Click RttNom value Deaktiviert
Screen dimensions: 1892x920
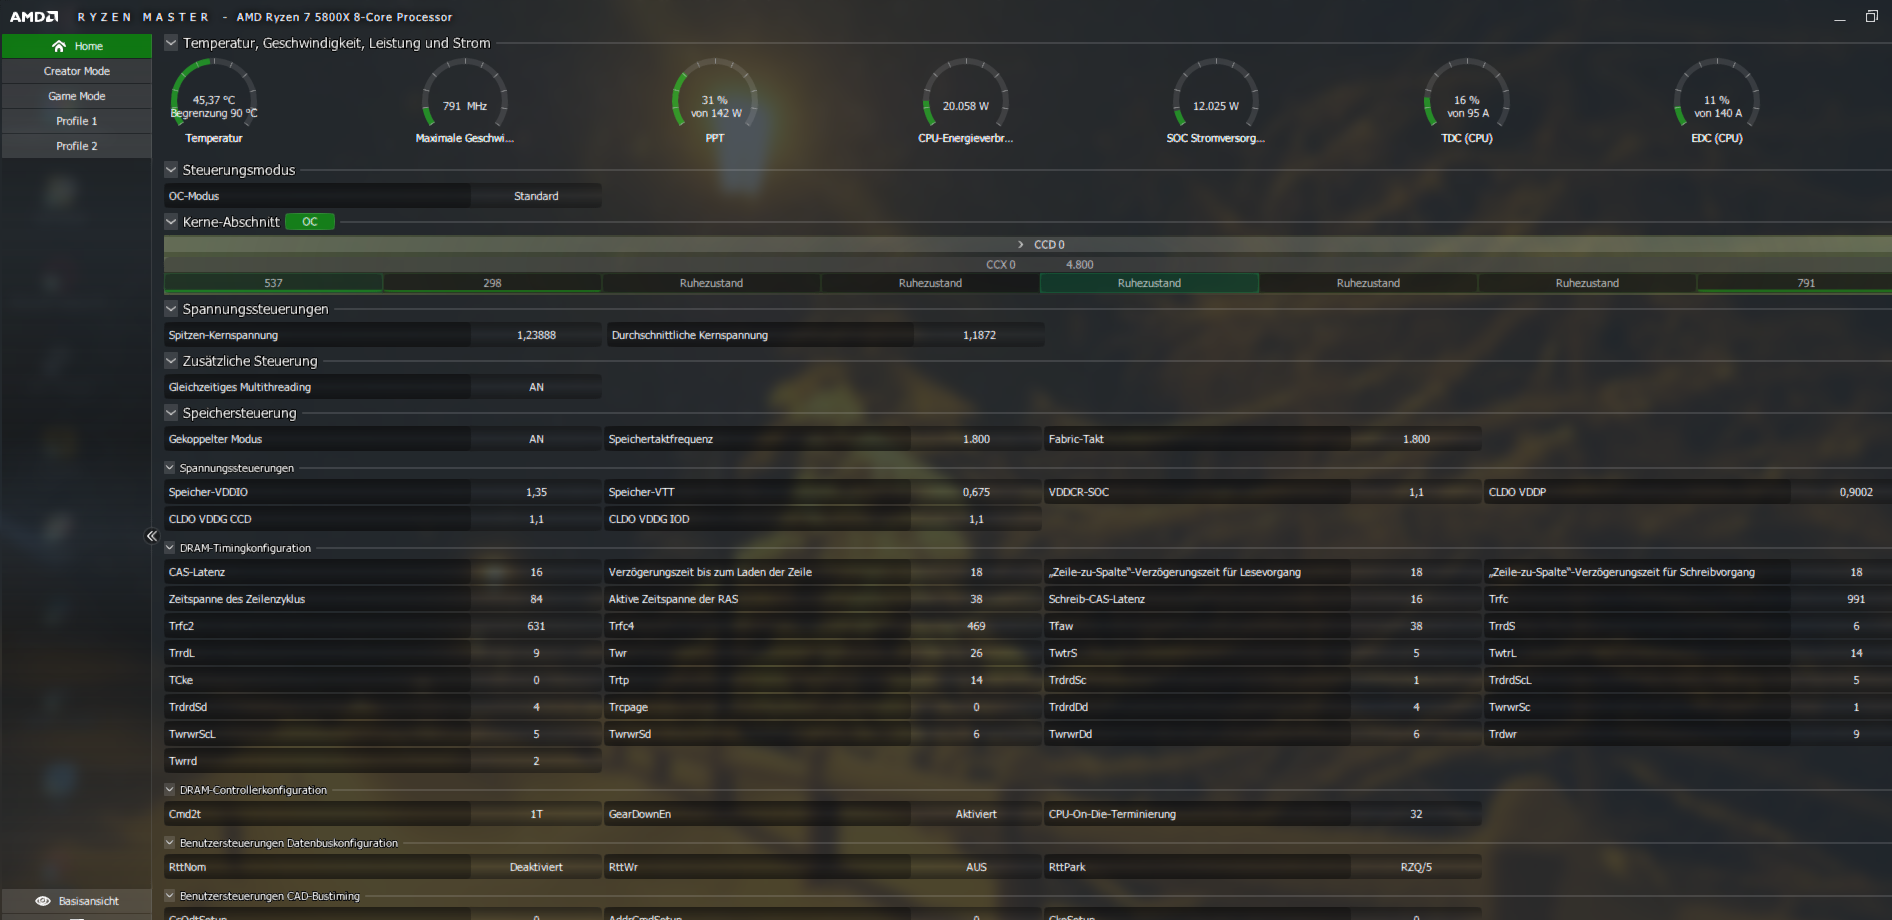coord(536,867)
